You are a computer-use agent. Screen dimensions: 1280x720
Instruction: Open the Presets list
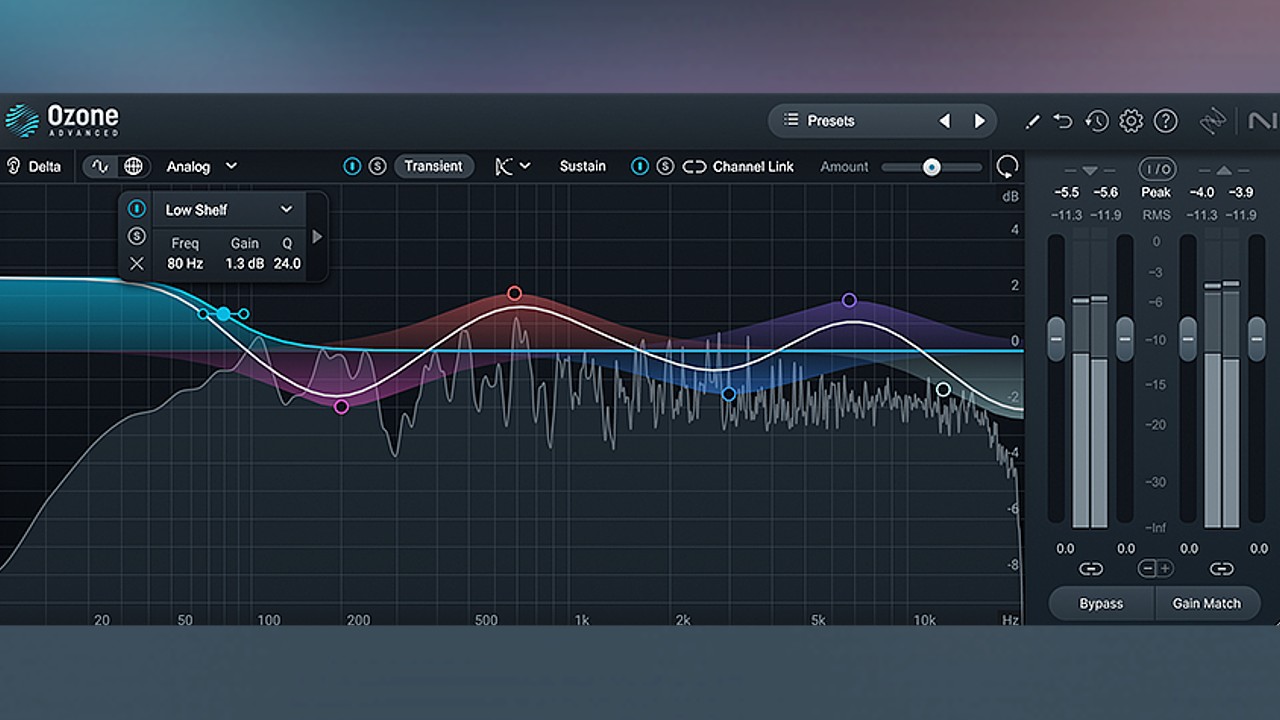[x=820, y=121]
